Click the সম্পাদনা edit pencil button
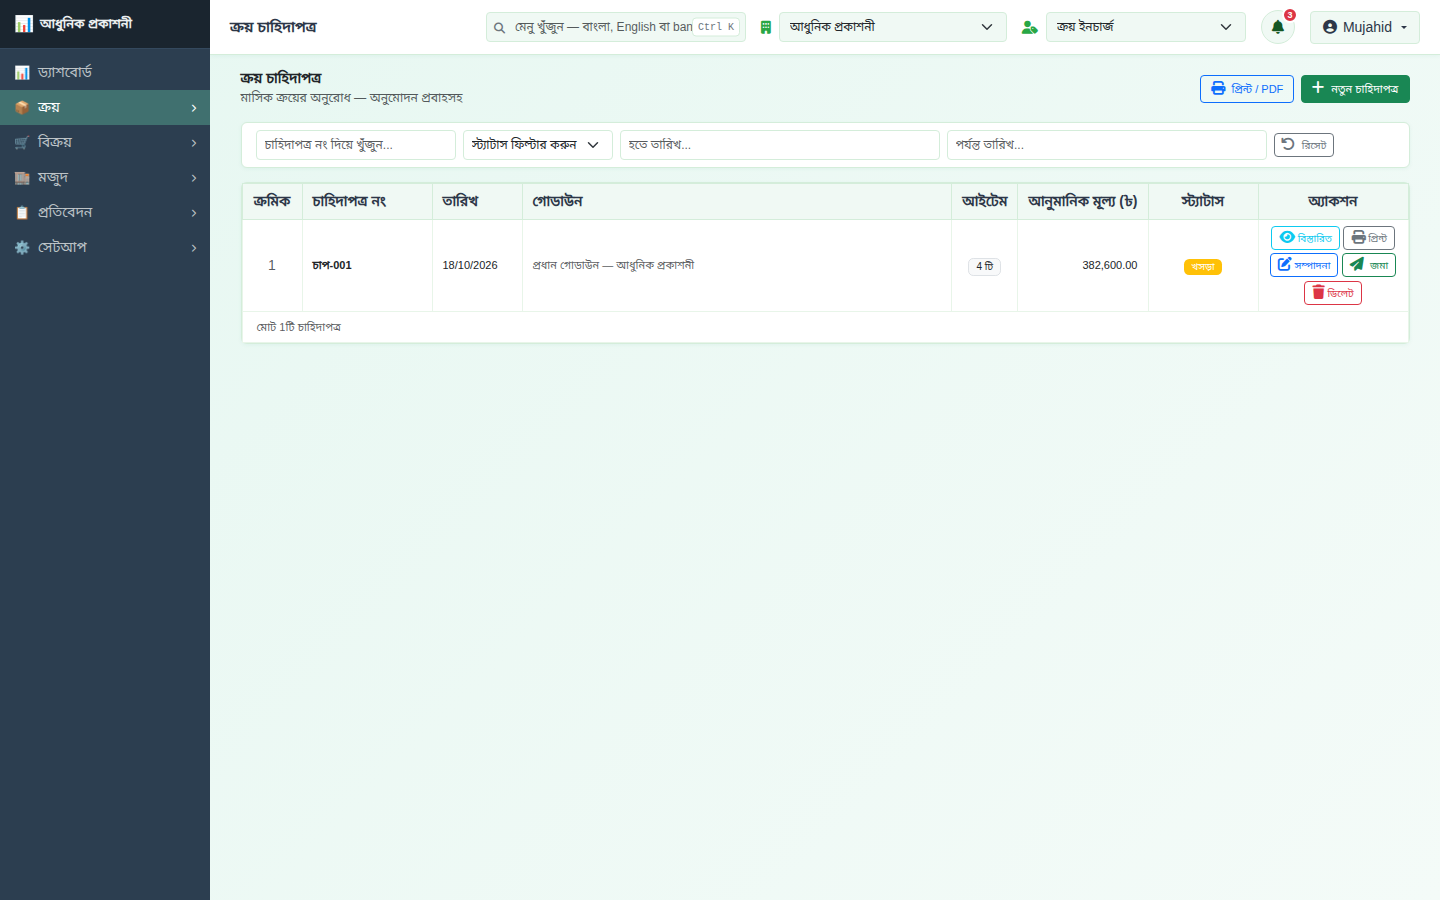Viewport: 1440px width, 900px height. pos(1304,265)
